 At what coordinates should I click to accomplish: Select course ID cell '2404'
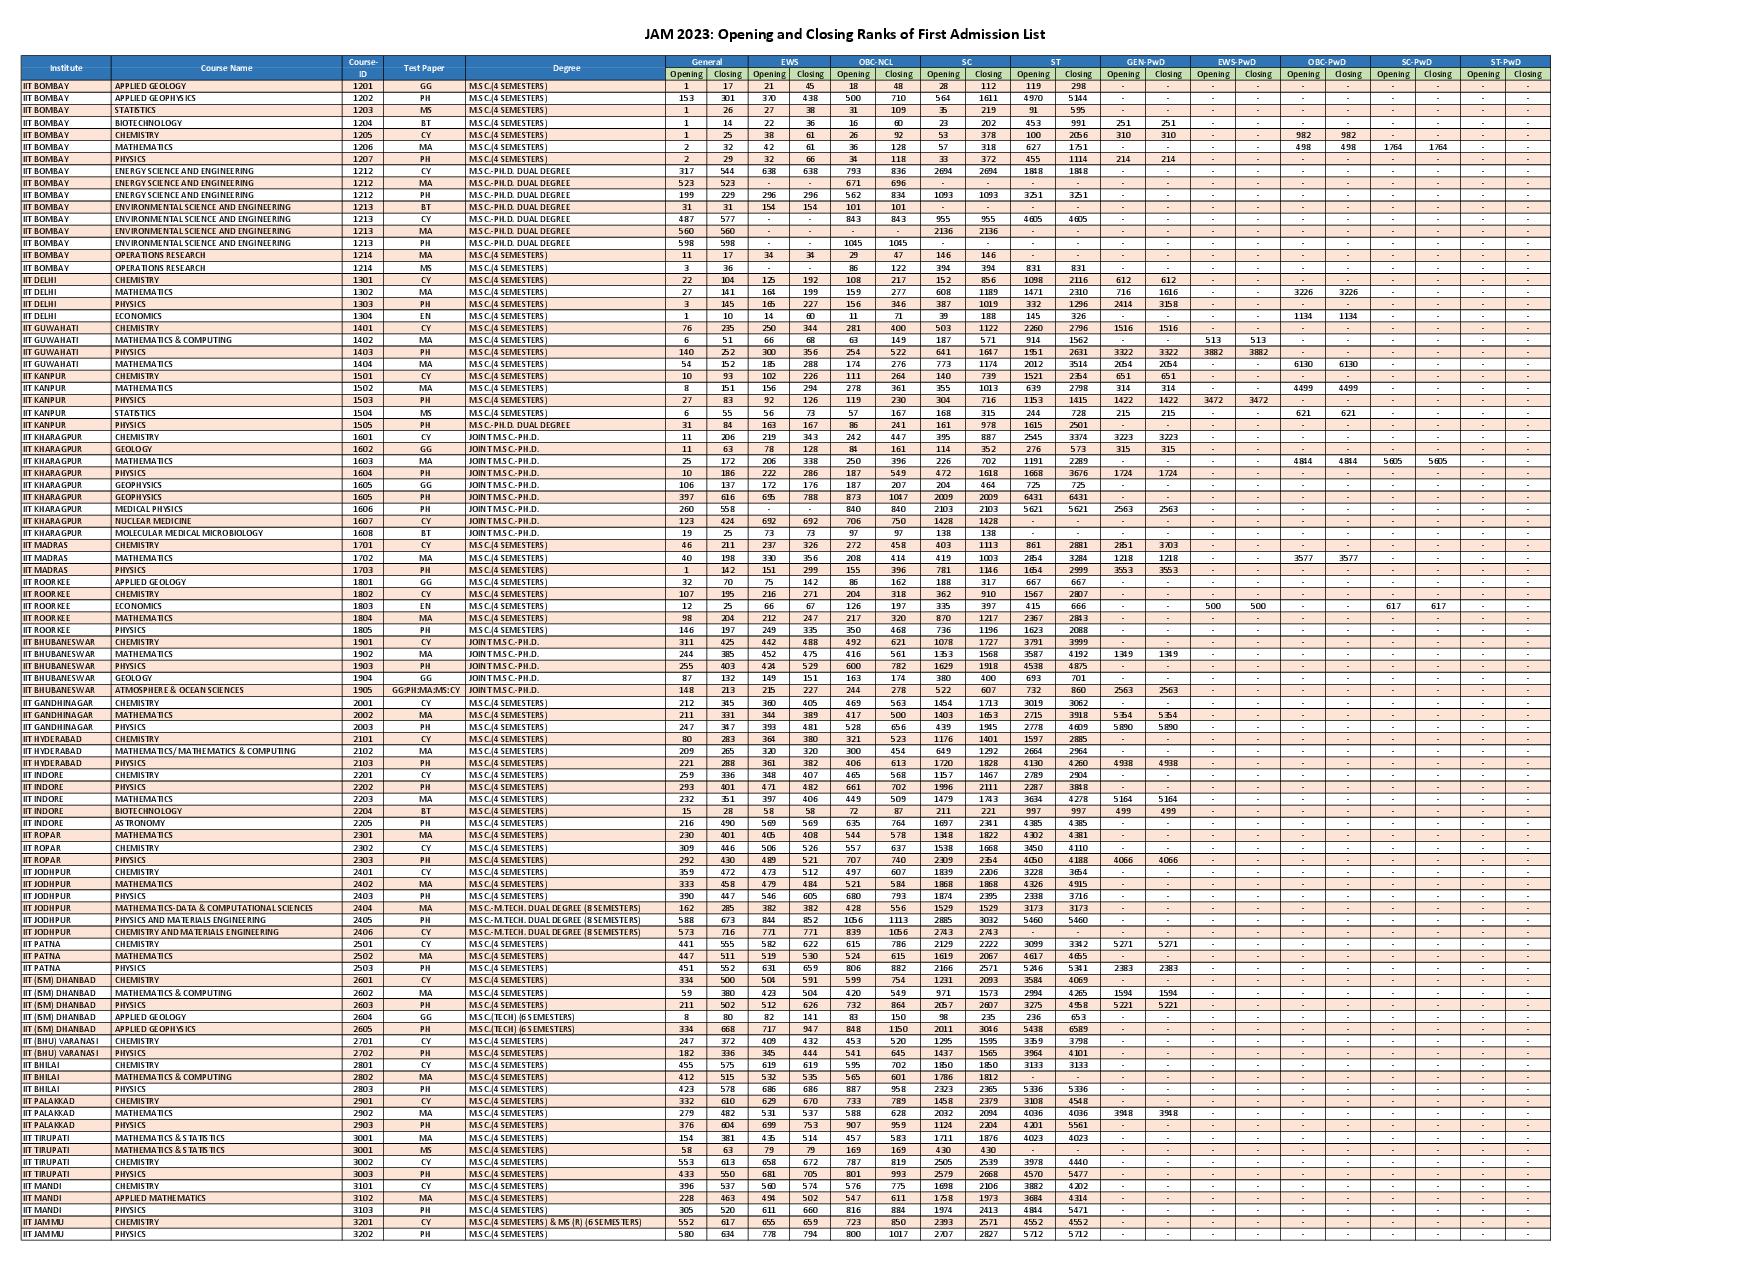tap(363, 908)
